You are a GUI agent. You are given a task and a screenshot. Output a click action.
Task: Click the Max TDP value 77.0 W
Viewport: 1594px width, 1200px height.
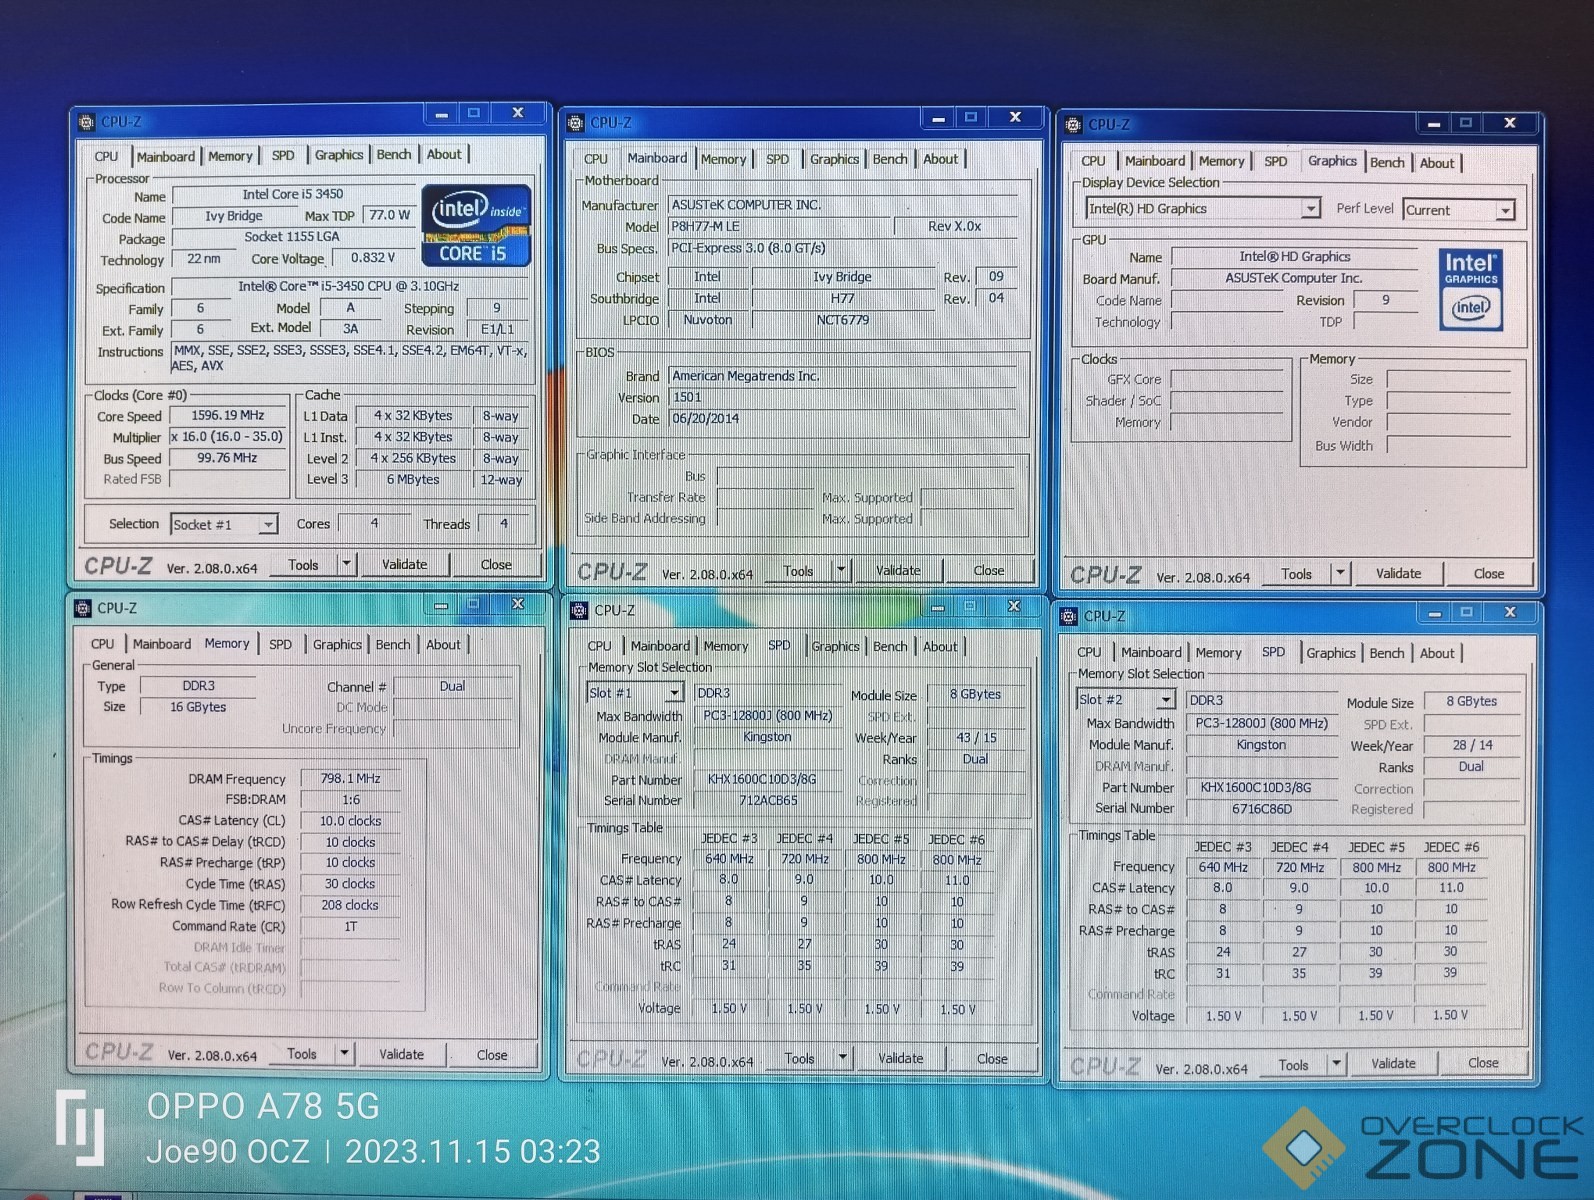click(389, 215)
